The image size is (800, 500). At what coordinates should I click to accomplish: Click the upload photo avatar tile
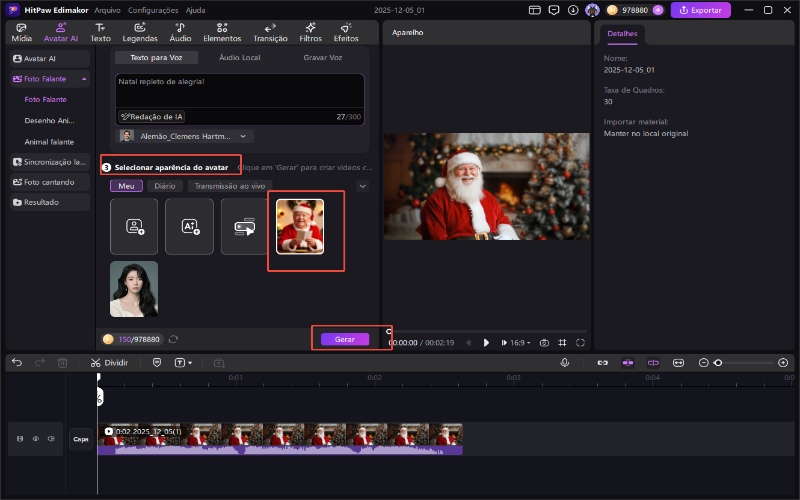pos(134,227)
